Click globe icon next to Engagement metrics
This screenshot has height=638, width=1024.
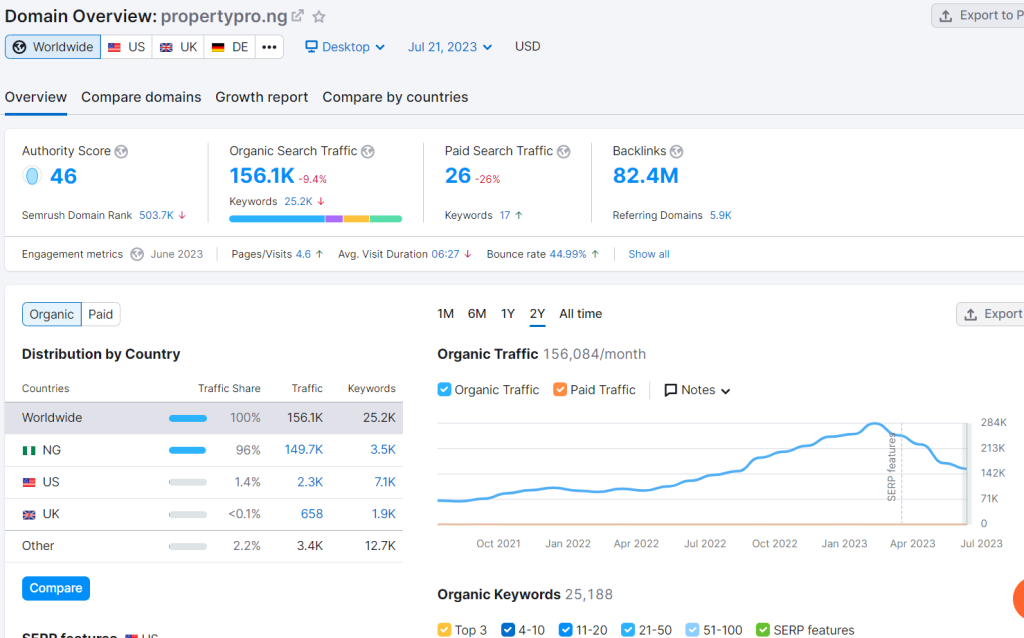pos(136,254)
